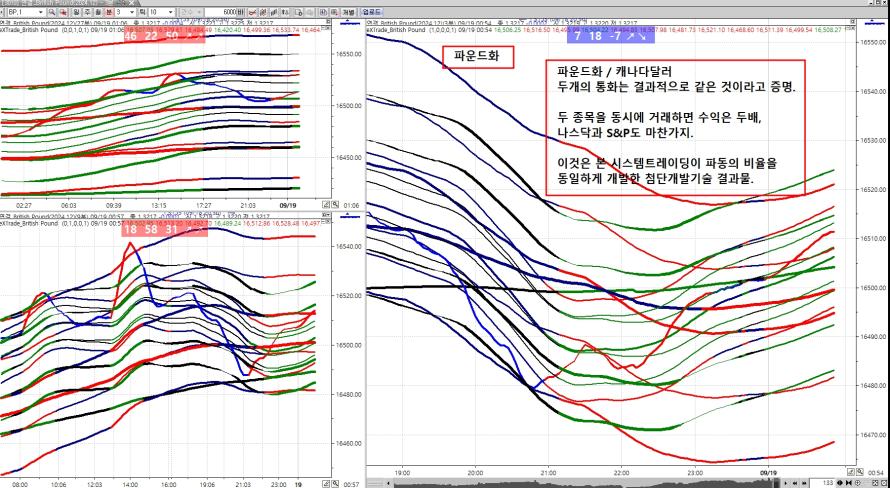Viewport: 890px width, 488px height.
Task: Click the 업로드 (upload) button
Action: [371, 12]
